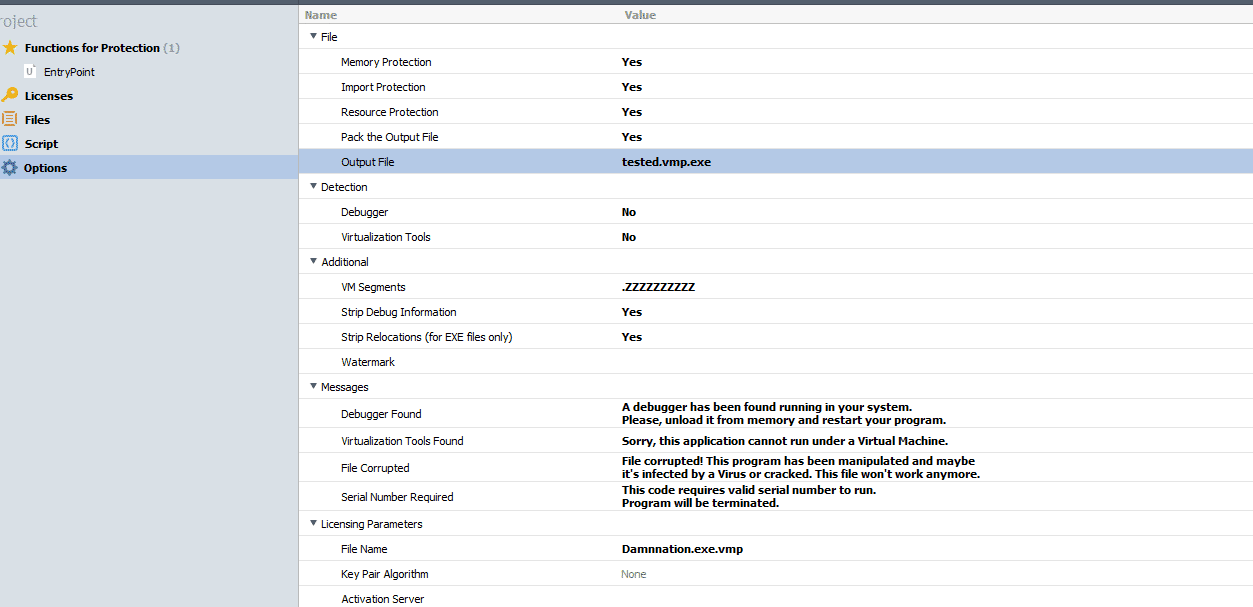Image resolution: width=1253 pixels, height=607 pixels.
Task: Collapse the Additional group
Action: click(313, 261)
